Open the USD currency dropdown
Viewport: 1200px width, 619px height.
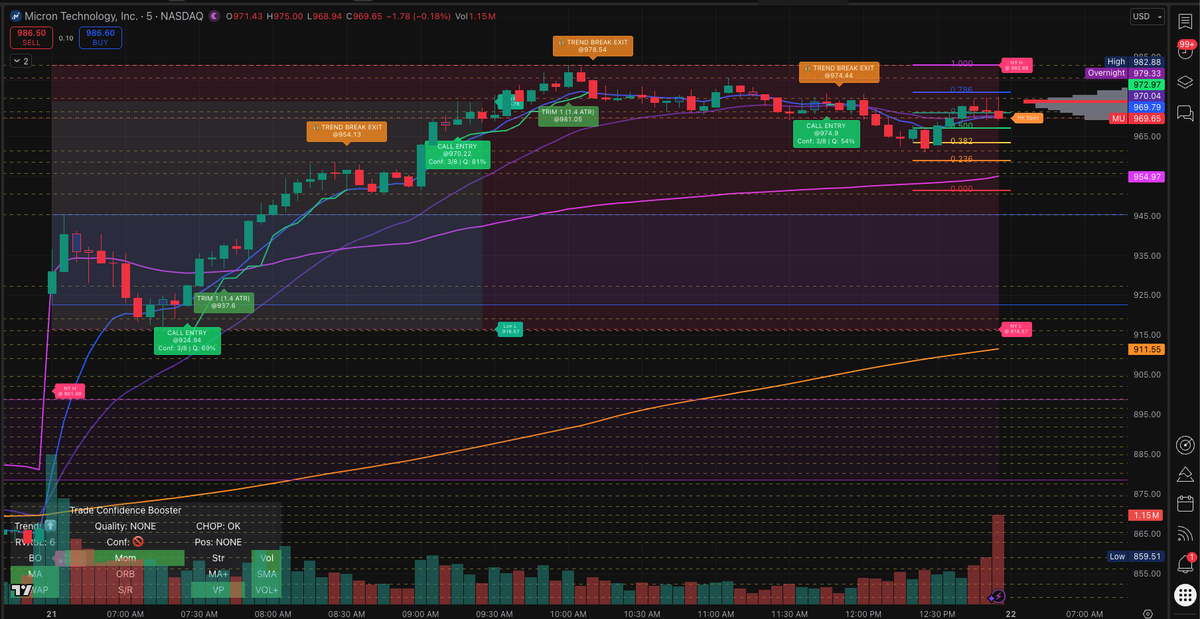tap(1146, 17)
